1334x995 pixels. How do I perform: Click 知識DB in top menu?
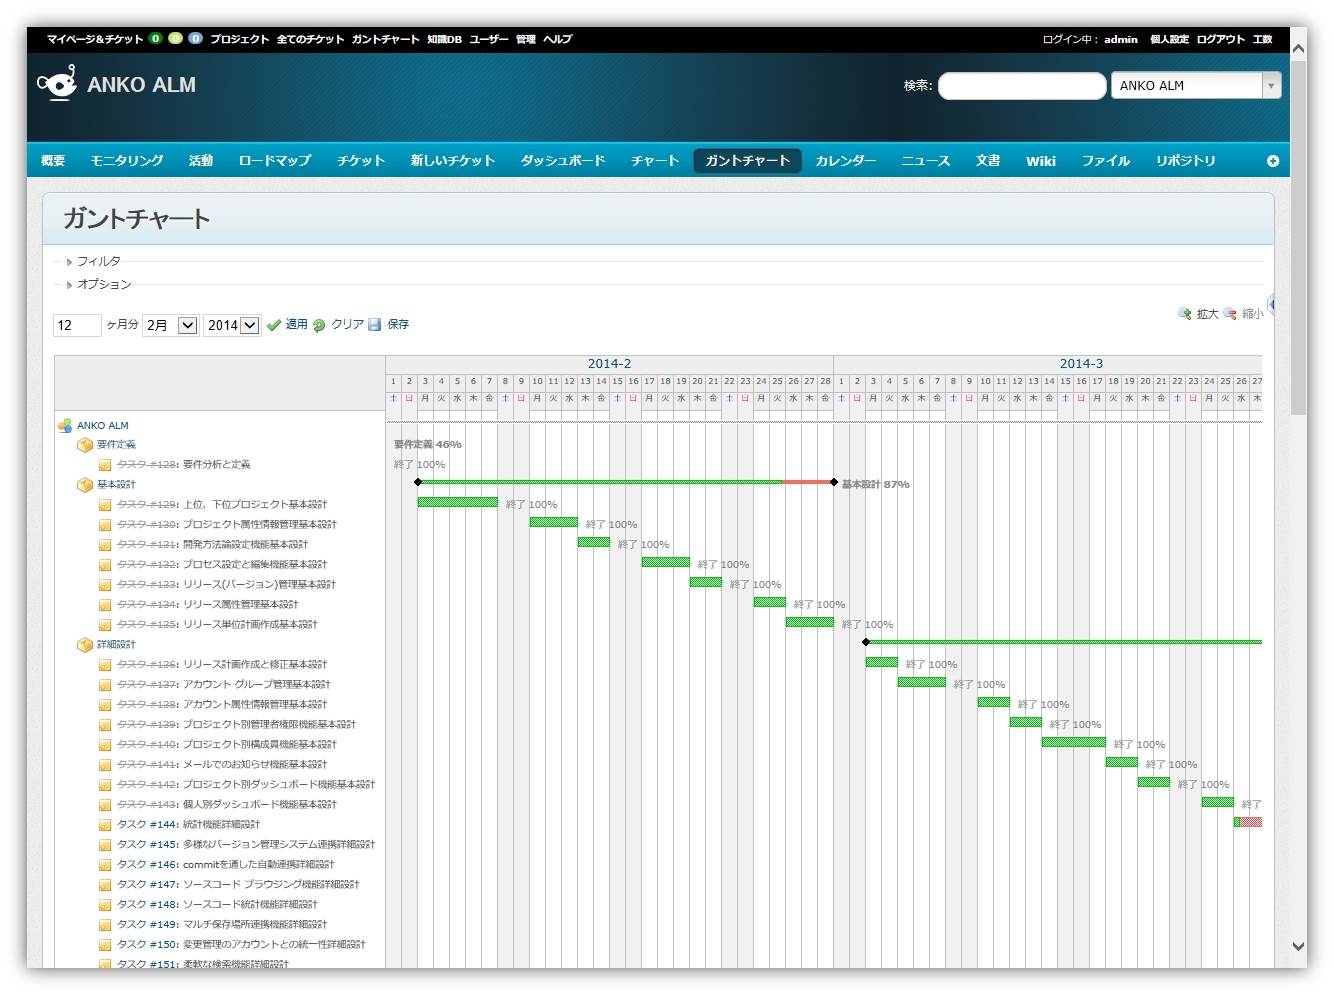pos(444,39)
